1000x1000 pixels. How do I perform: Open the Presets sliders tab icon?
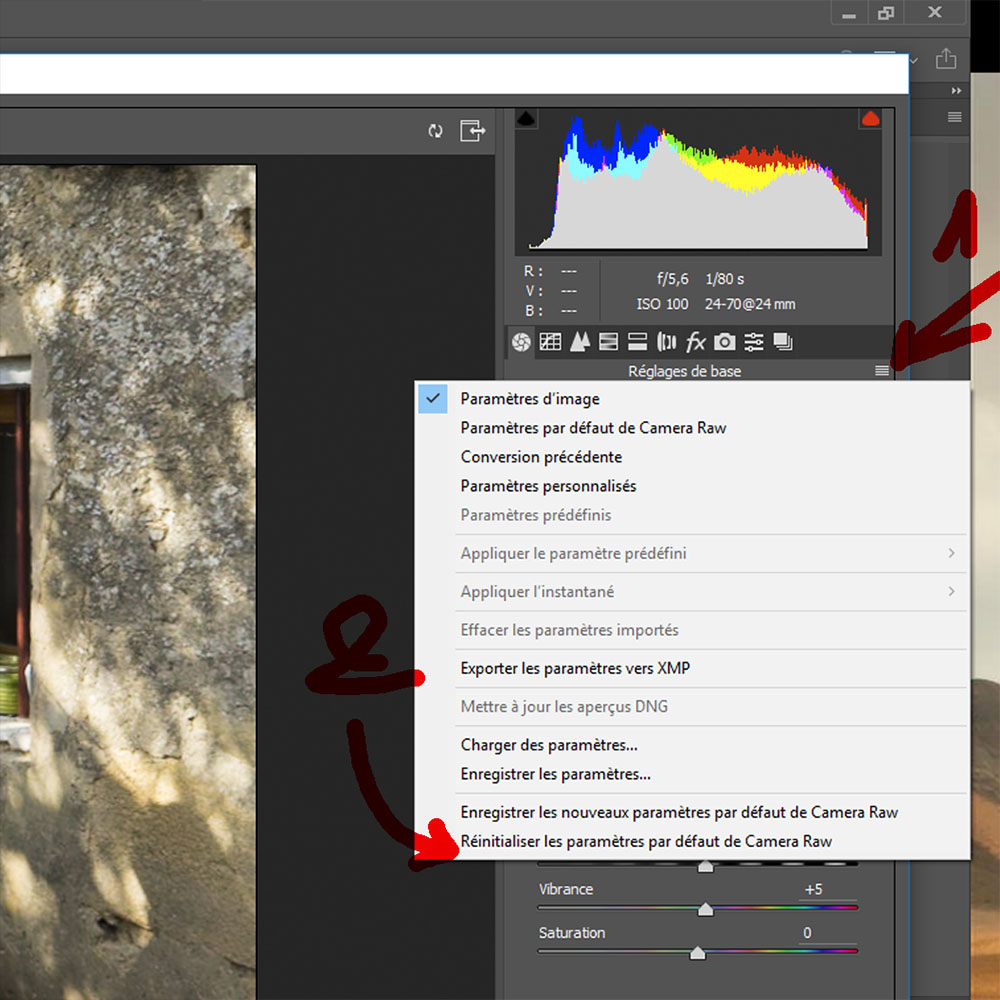[754, 342]
